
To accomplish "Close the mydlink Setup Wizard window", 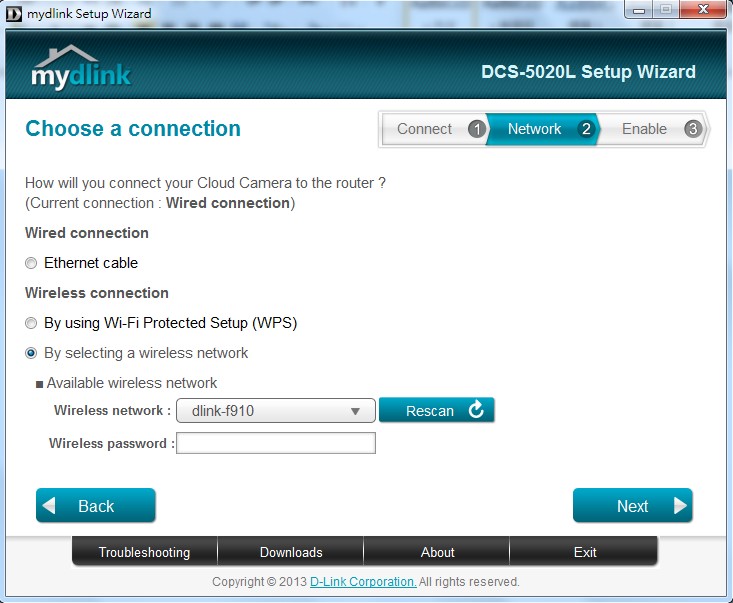I will click(703, 10).
